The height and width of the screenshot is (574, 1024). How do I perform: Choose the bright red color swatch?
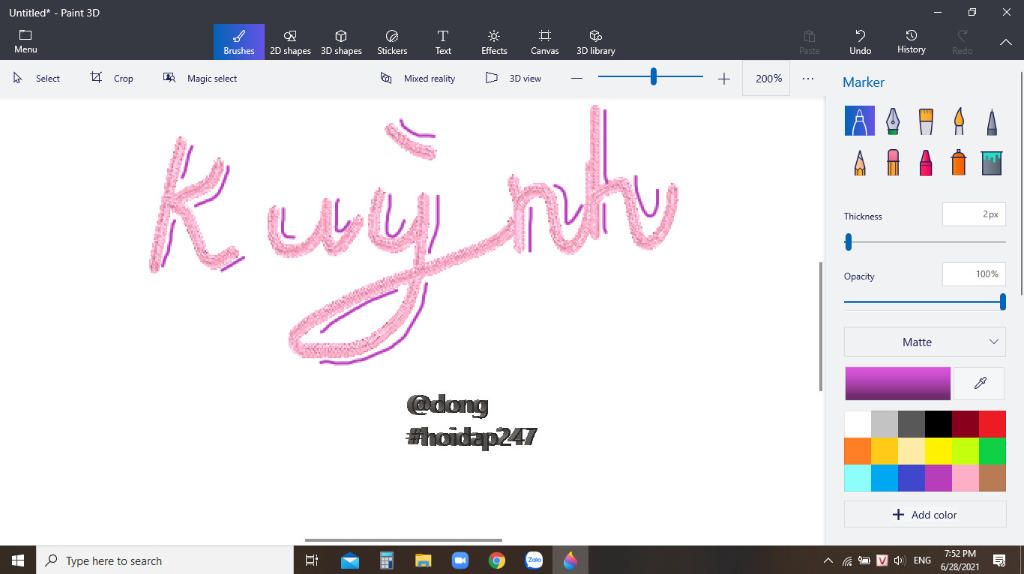[992, 424]
